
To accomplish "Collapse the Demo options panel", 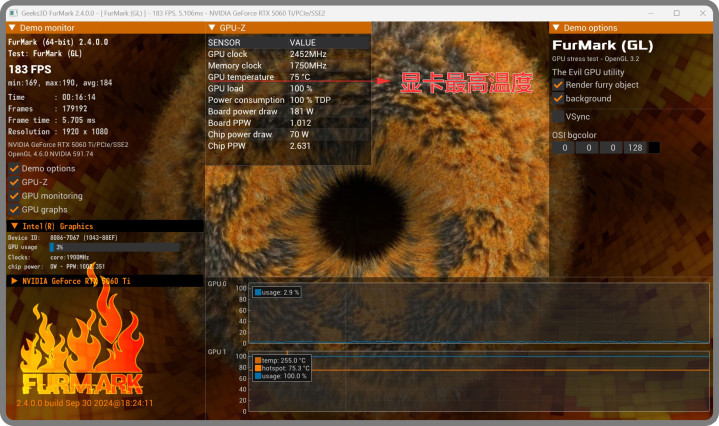I will point(556,28).
